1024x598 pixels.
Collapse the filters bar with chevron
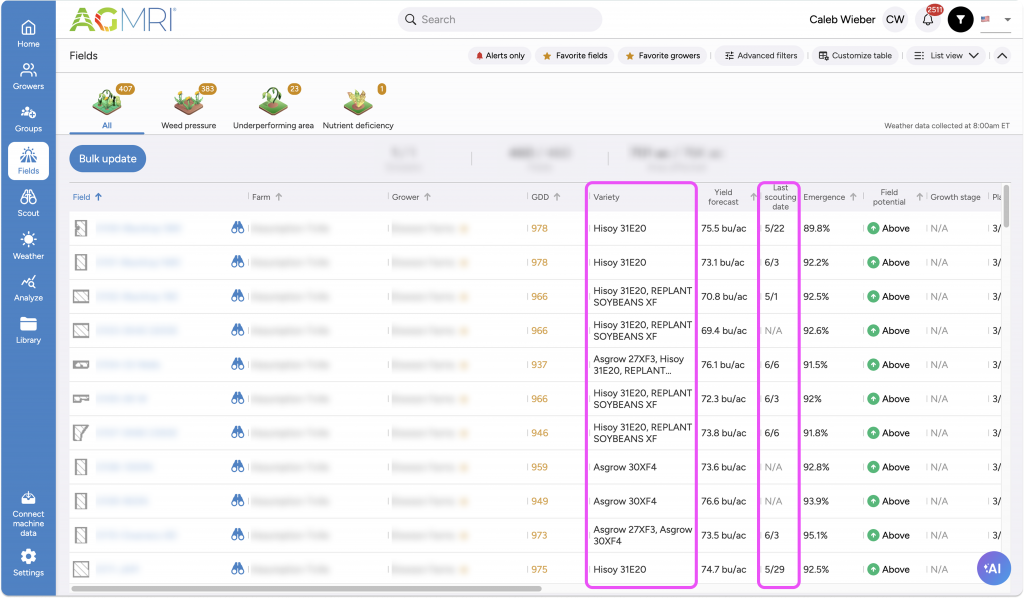click(1002, 55)
